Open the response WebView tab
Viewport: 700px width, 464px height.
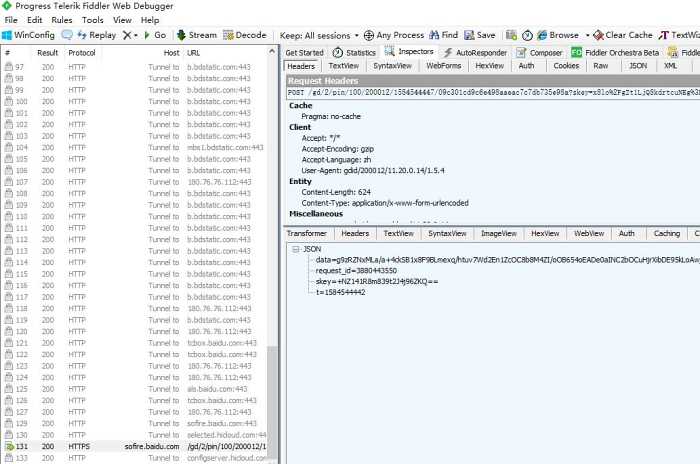tap(589, 234)
